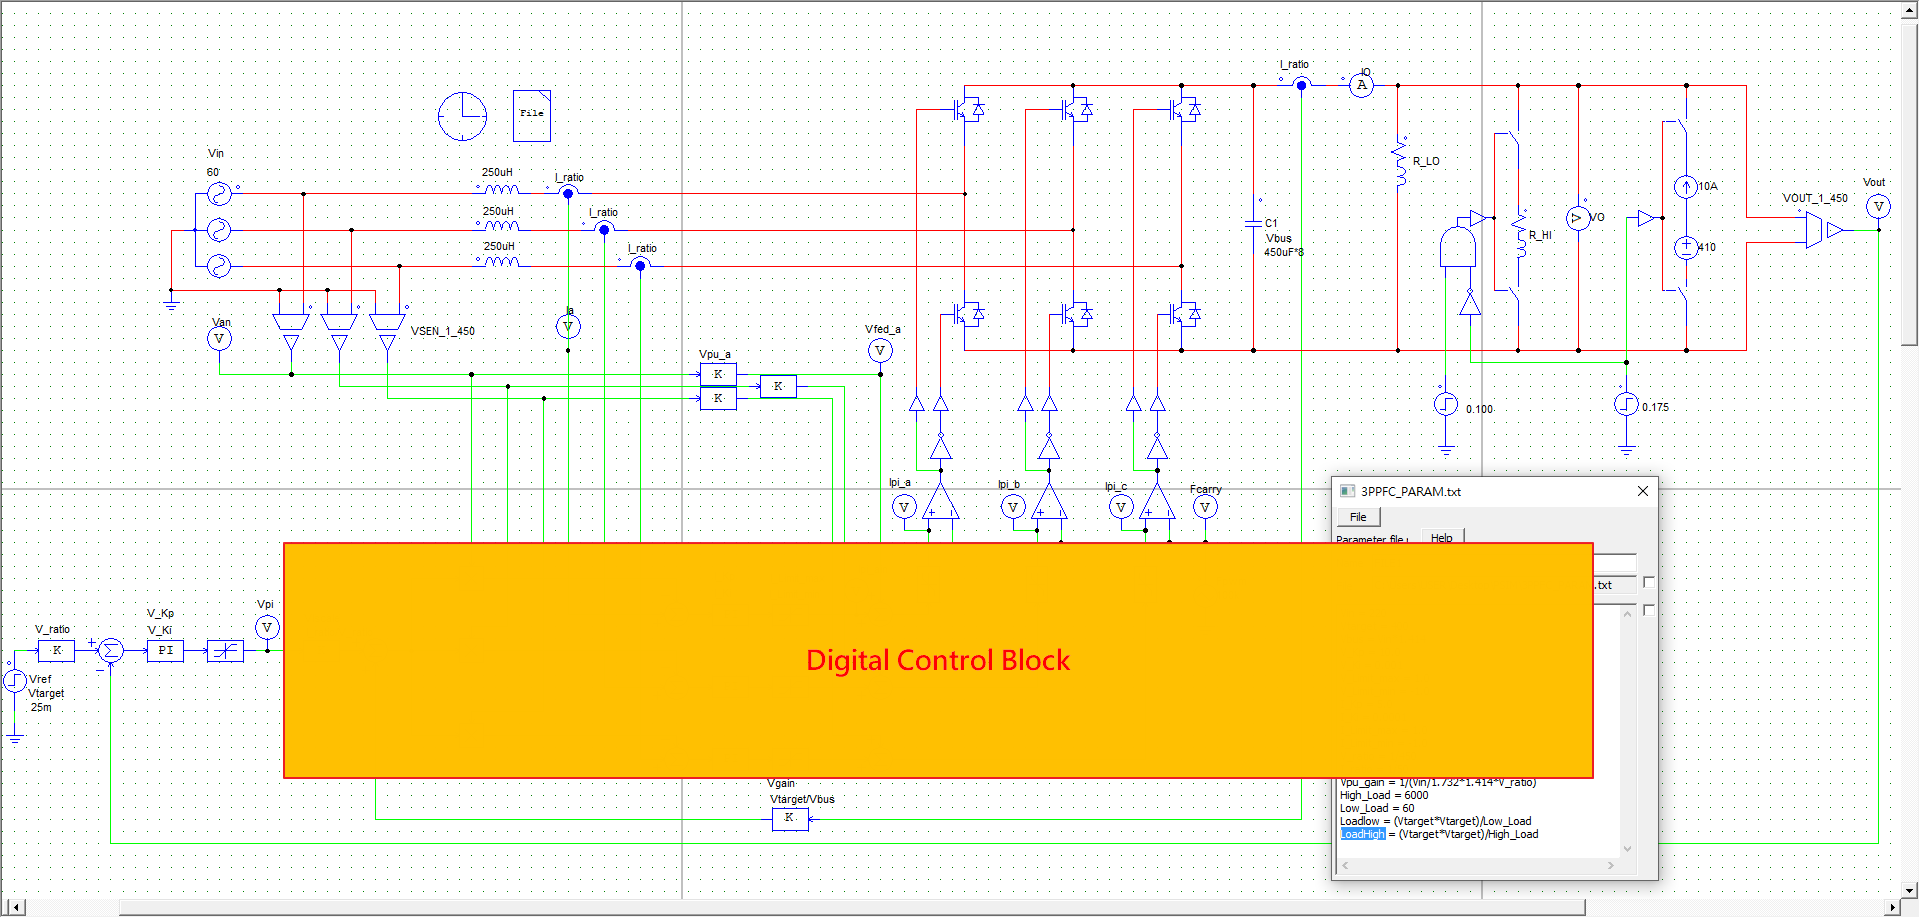
Task: Click the simulation control clock icon
Action: pos(462,116)
